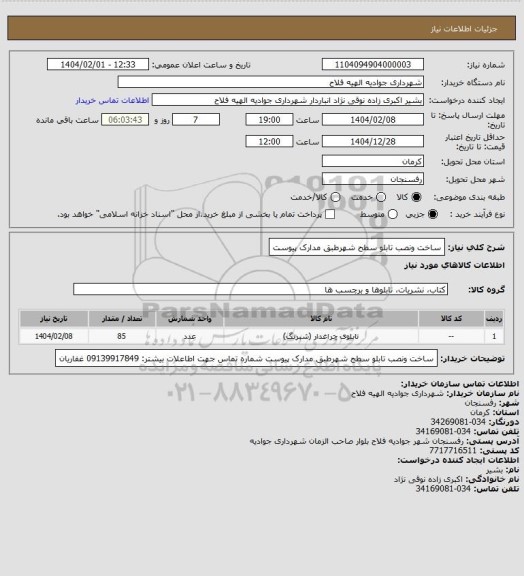Image resolution: width=524 pixels, height=576 pixels.
Task: Click the row number cell 1
Action: pyautogui.click(x=494, y=336)
